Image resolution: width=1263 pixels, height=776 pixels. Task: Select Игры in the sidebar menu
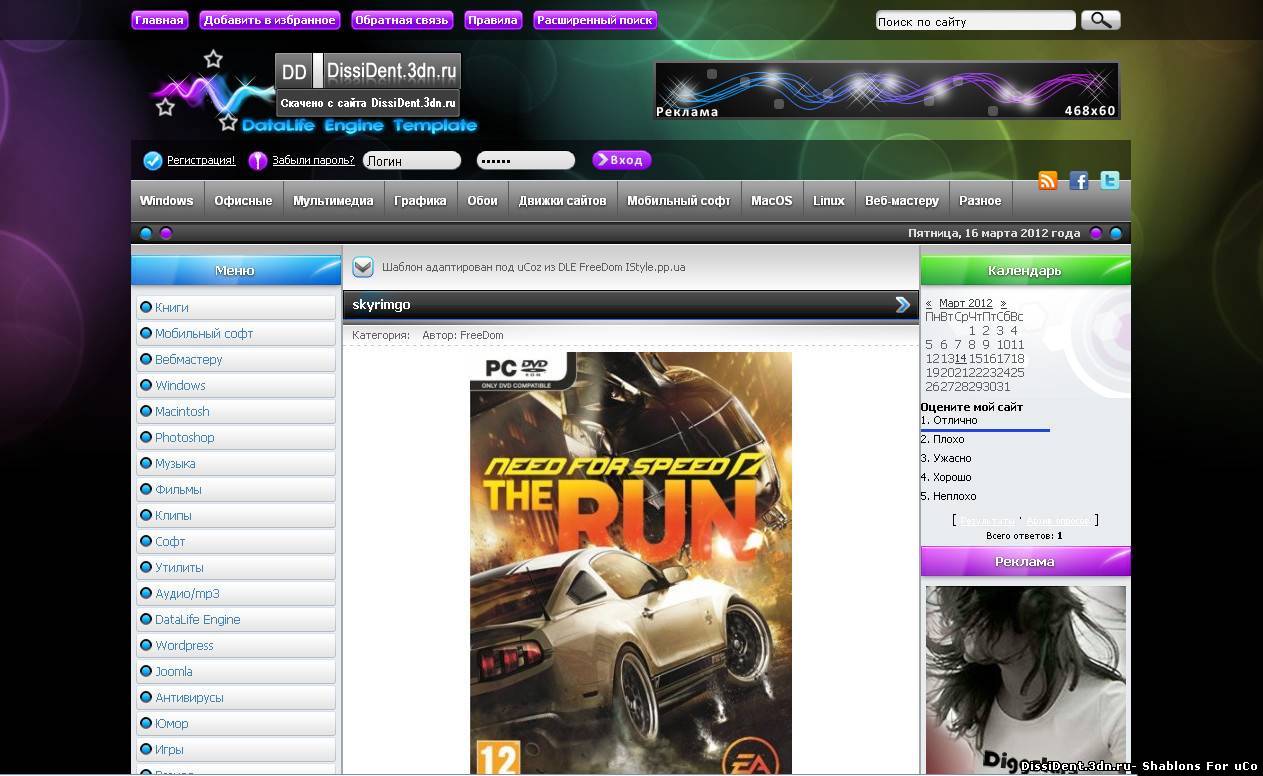(x=236, y=749)
